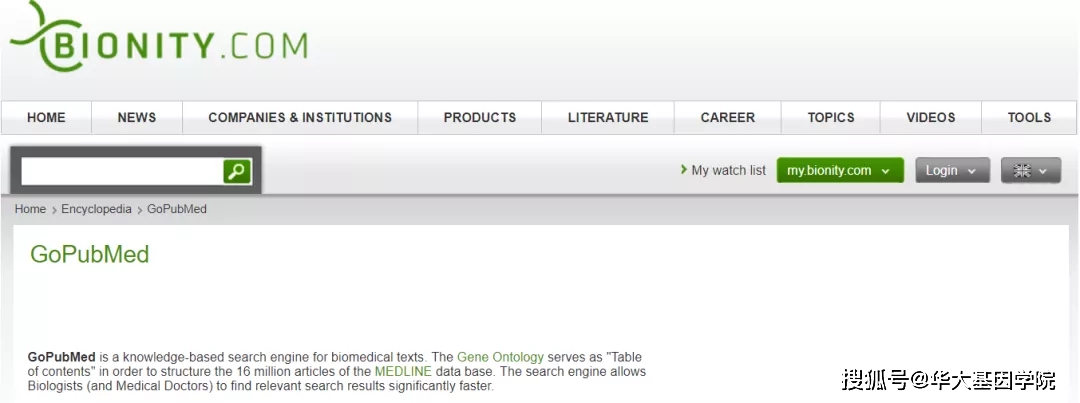Open the VIDEOS menu item

point(931,118)
